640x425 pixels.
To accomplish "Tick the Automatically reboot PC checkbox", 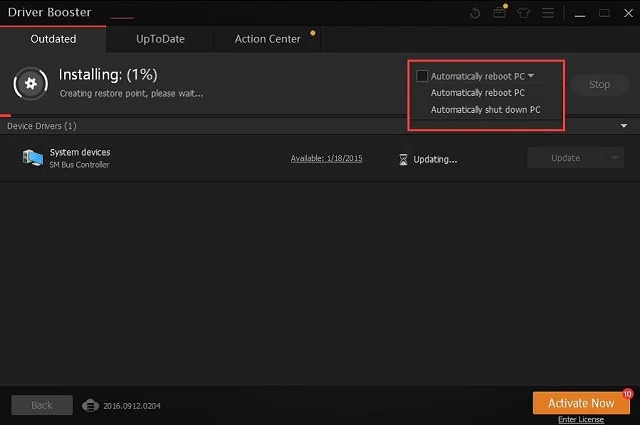I will pos(422,76).
